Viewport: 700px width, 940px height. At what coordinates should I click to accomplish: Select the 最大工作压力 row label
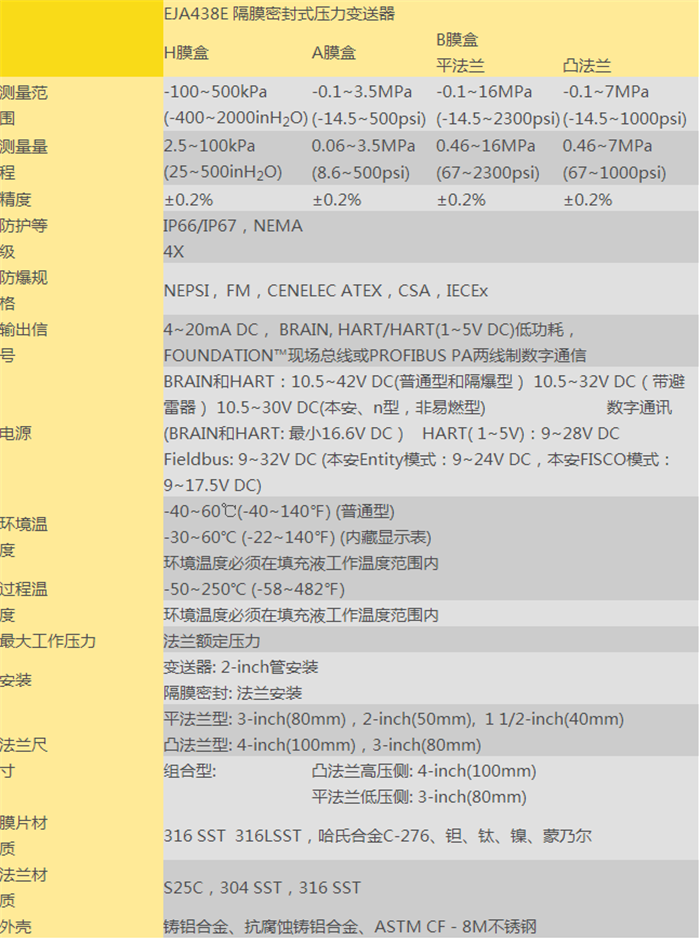pos(48,641)
